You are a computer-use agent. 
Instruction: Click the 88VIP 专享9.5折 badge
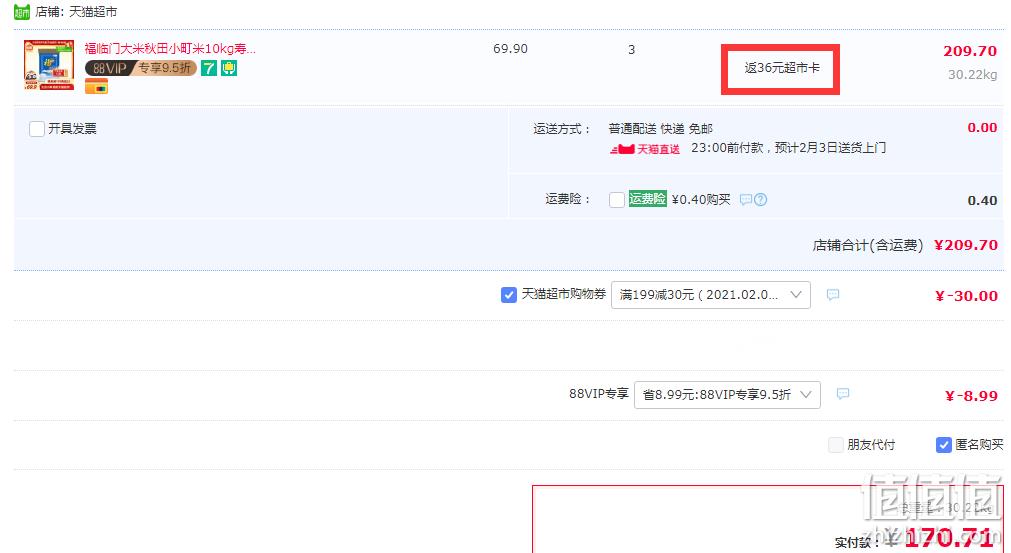click(x=141, y=68)
